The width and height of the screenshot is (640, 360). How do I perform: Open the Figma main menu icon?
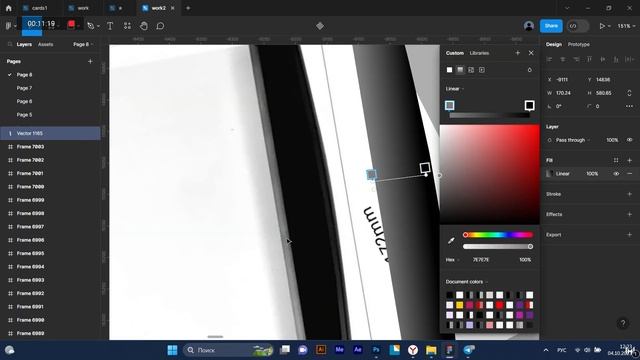(8, 26)
